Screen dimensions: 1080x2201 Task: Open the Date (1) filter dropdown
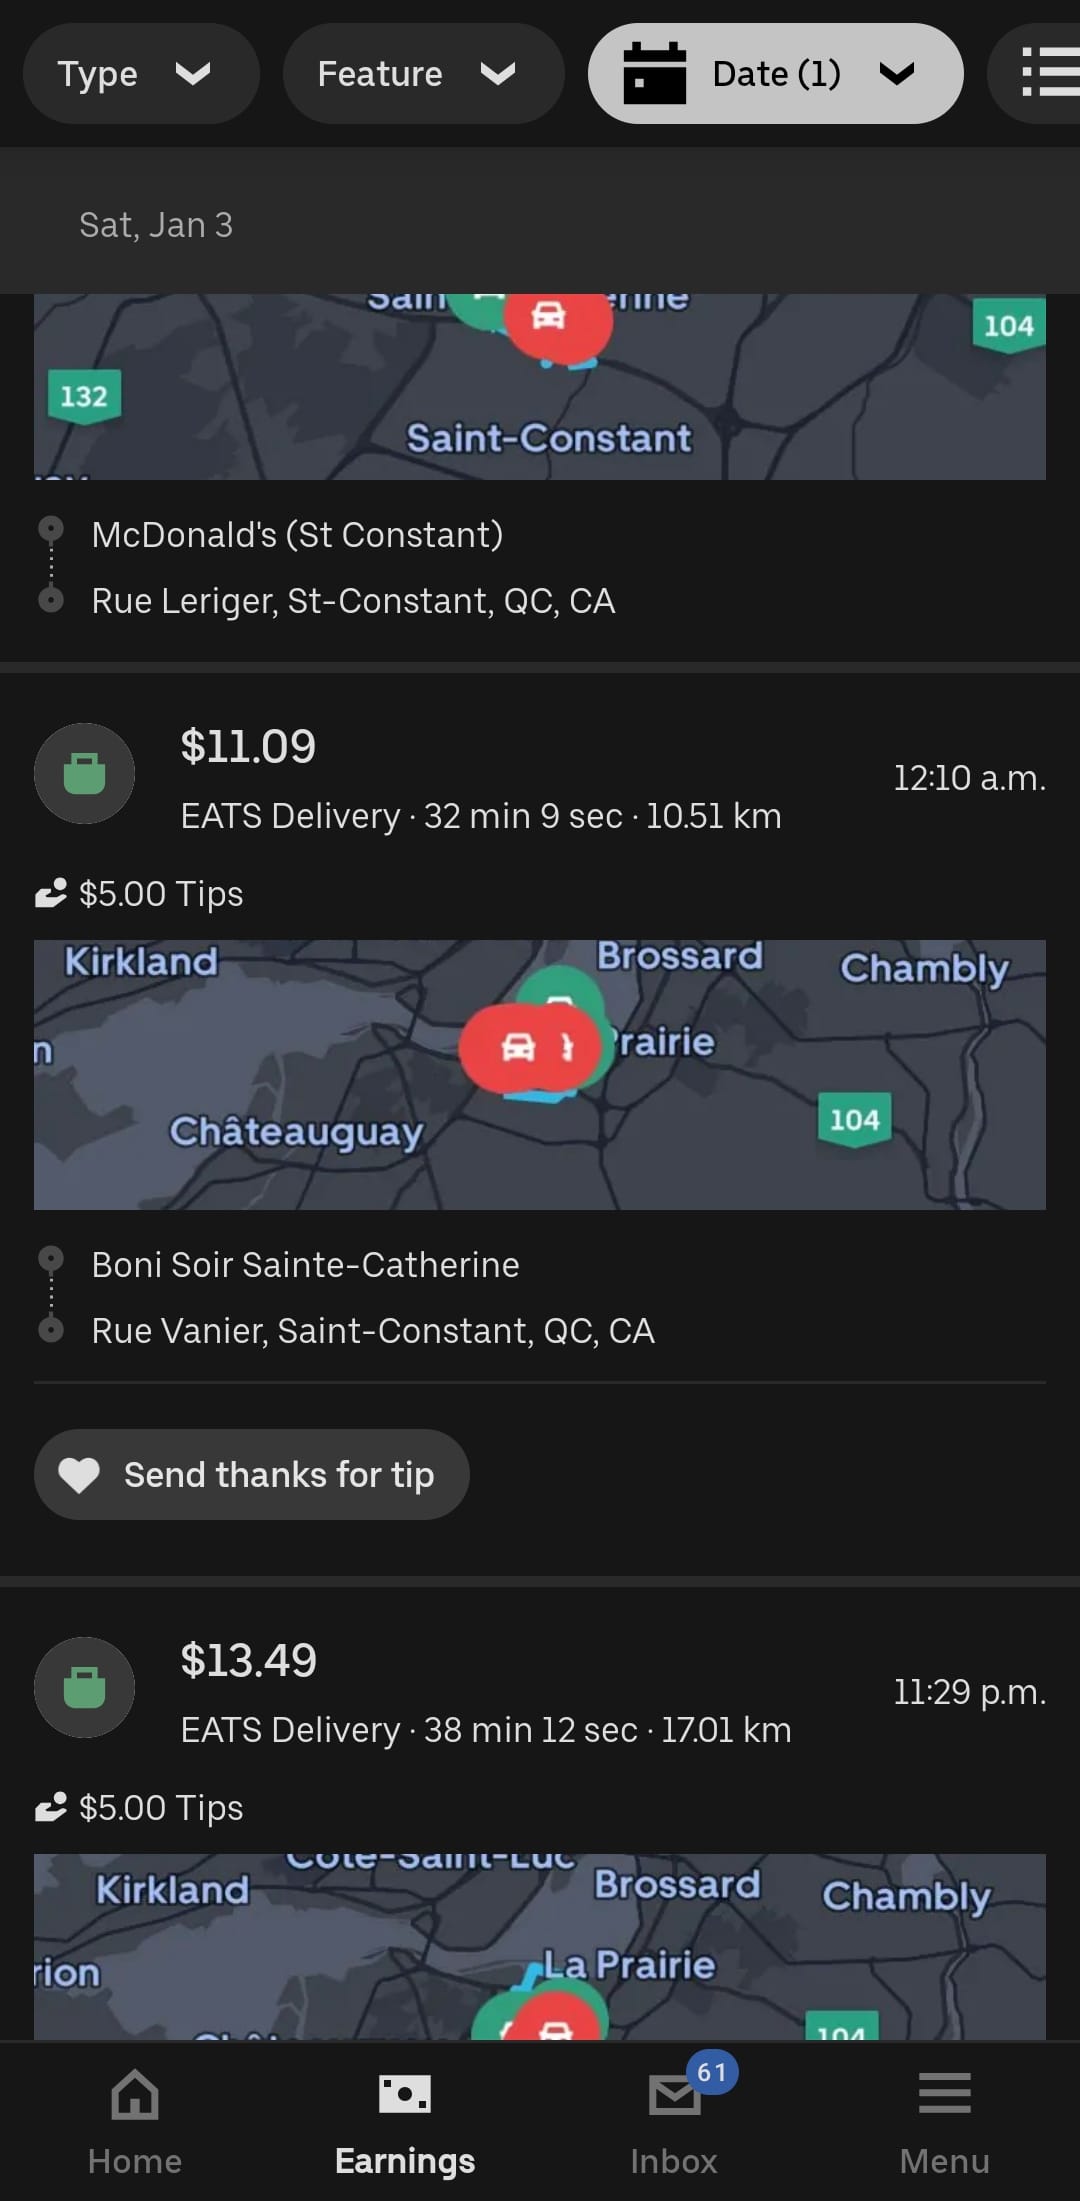tap(776, 74)
